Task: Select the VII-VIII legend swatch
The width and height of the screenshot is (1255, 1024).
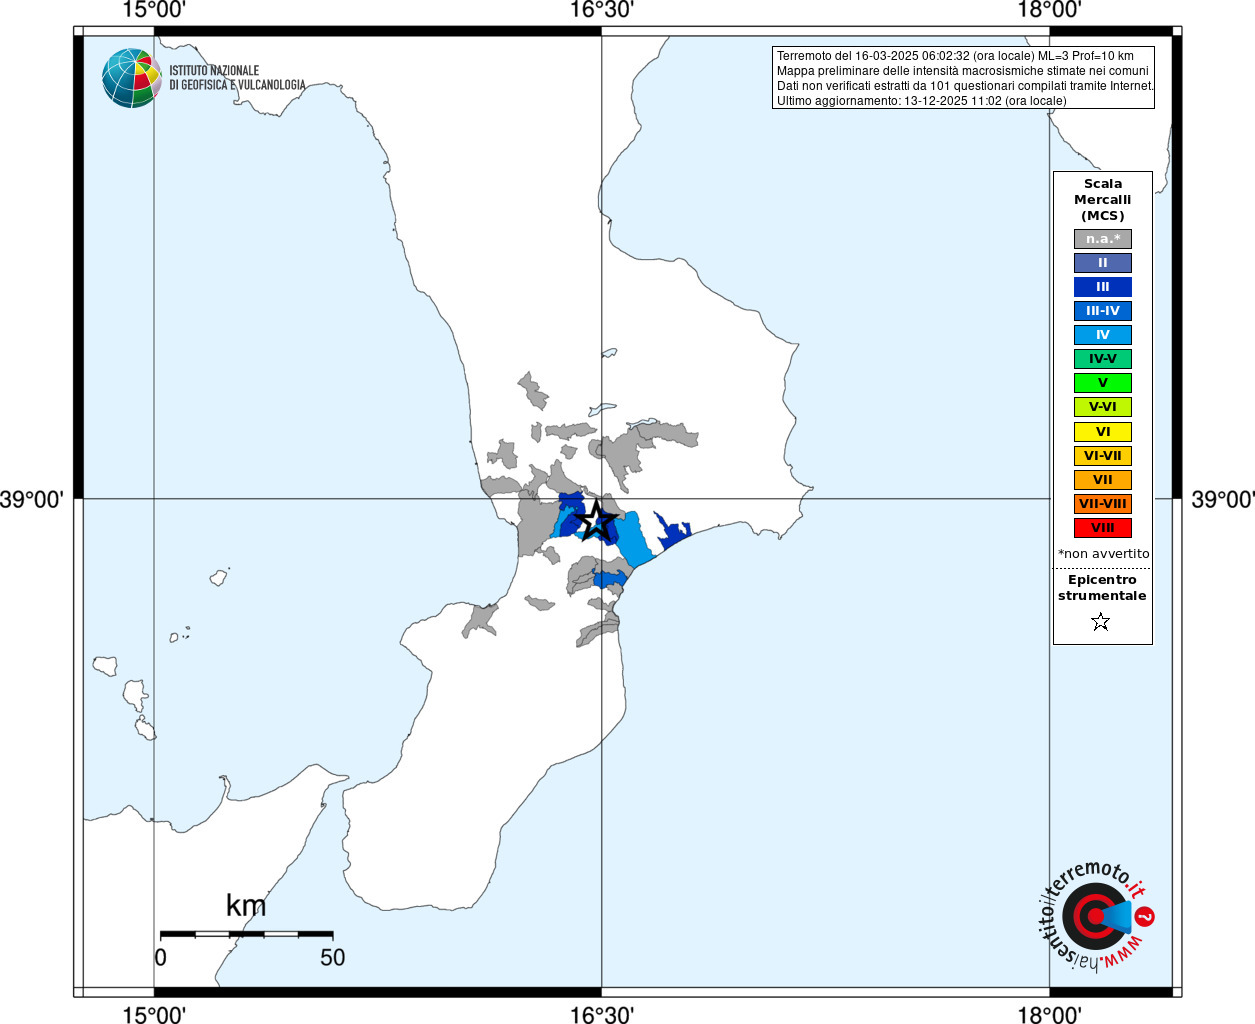Action: (1103, 504)
